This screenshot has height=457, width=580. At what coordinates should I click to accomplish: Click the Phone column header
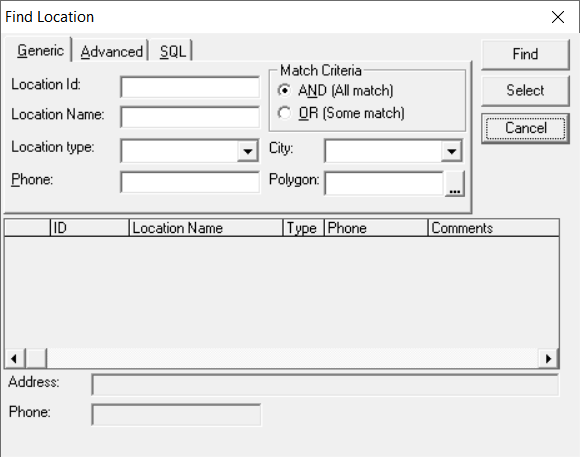pos(376,228)
